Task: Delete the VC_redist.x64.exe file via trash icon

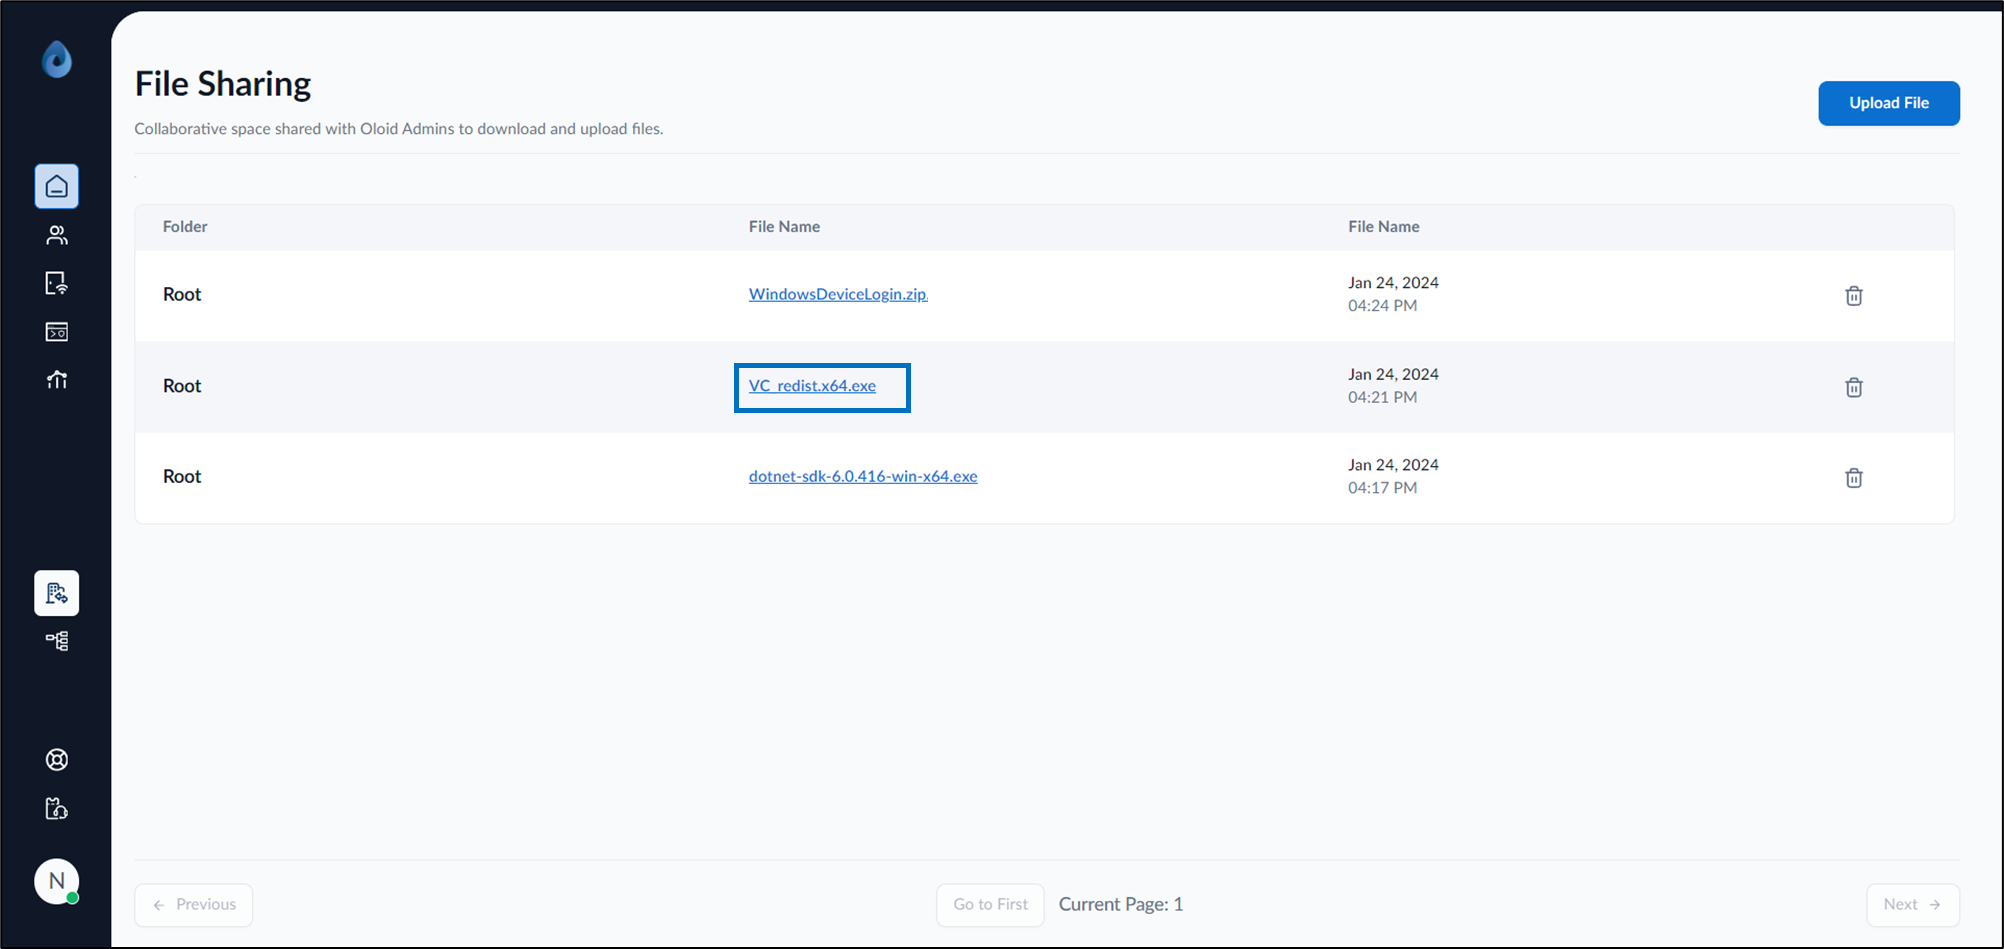Action: pyautogui.click(x=1854, y=387)
